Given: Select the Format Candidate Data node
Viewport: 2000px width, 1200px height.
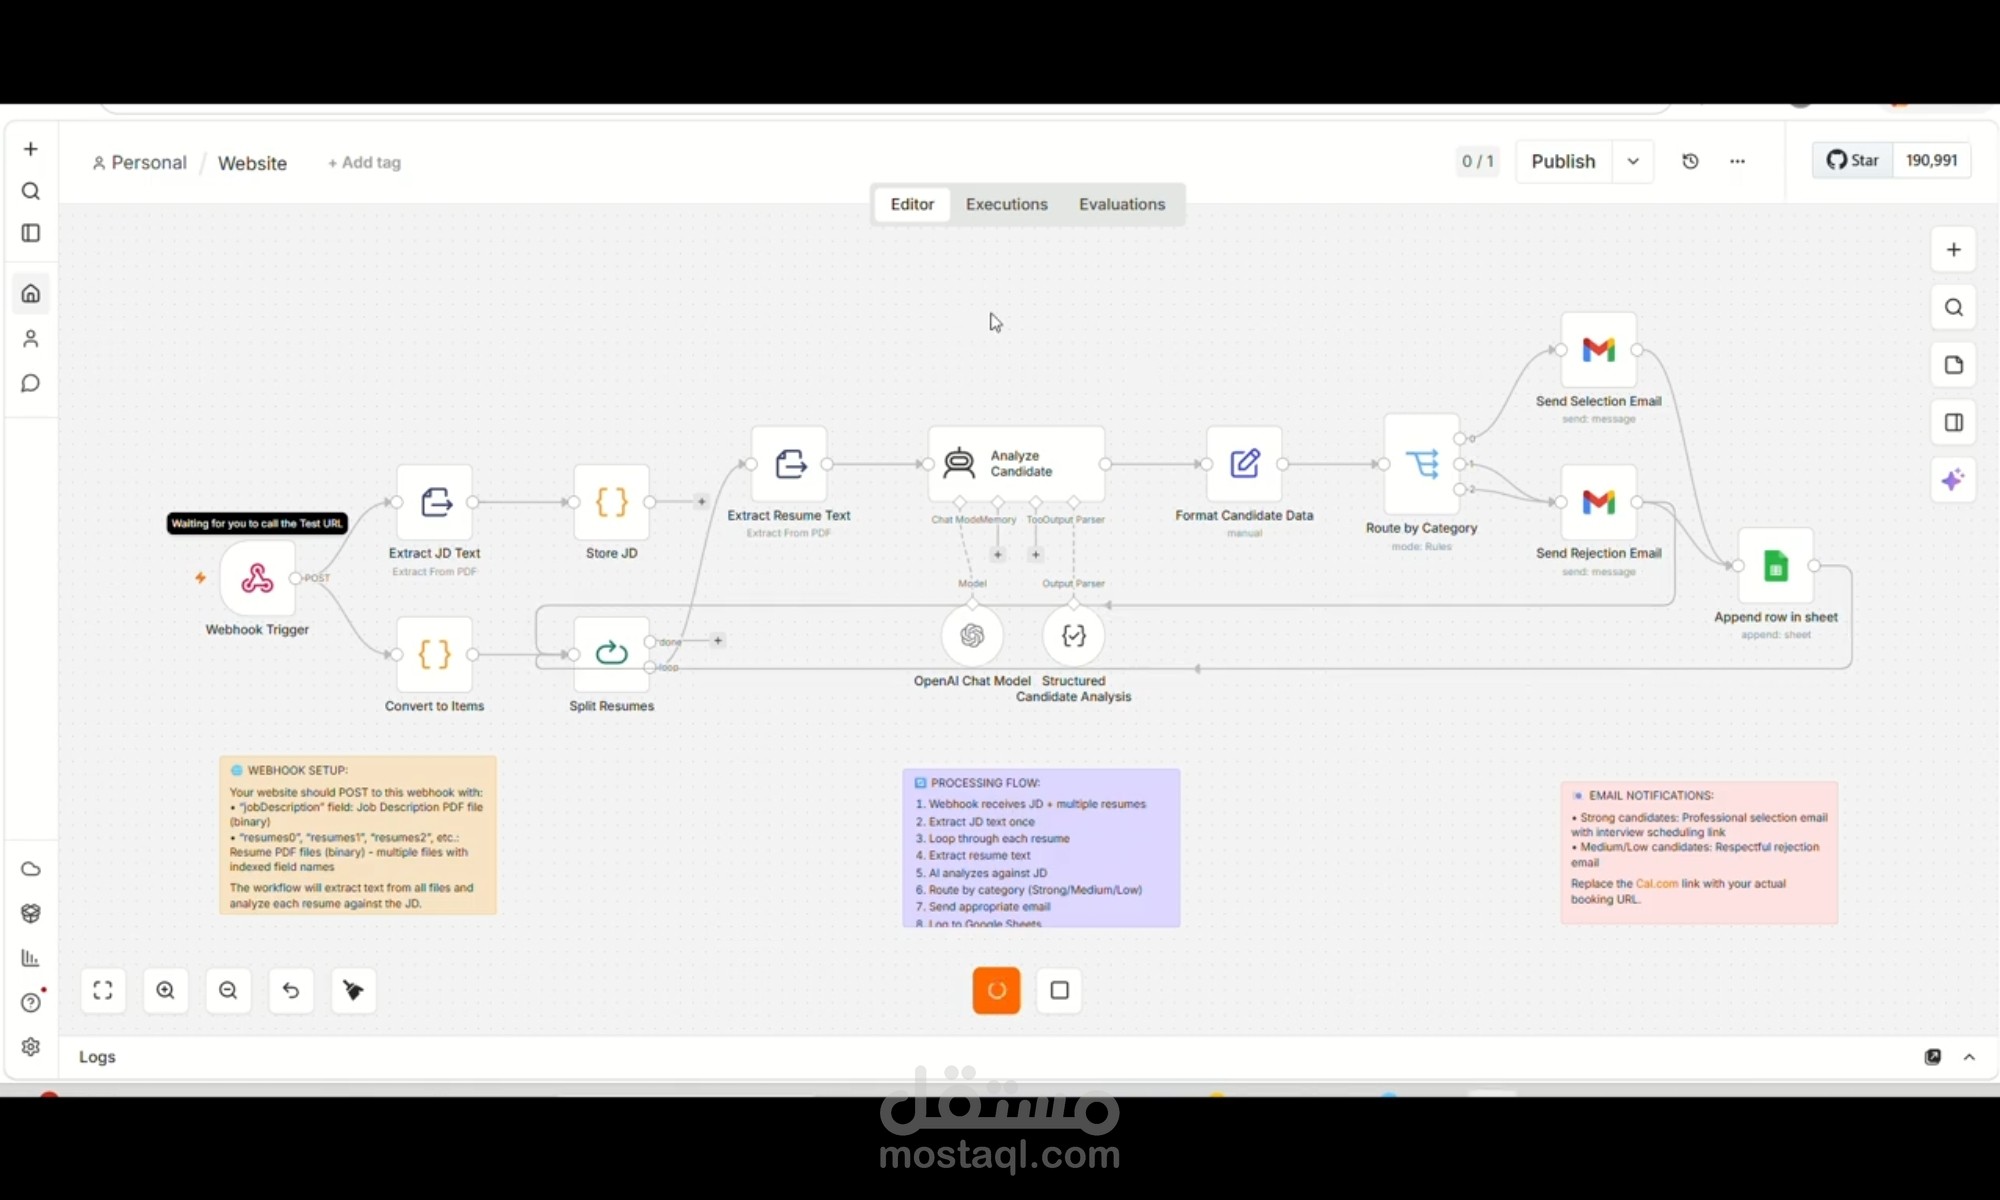Looking at the screenshot, I should point(1244,464).
